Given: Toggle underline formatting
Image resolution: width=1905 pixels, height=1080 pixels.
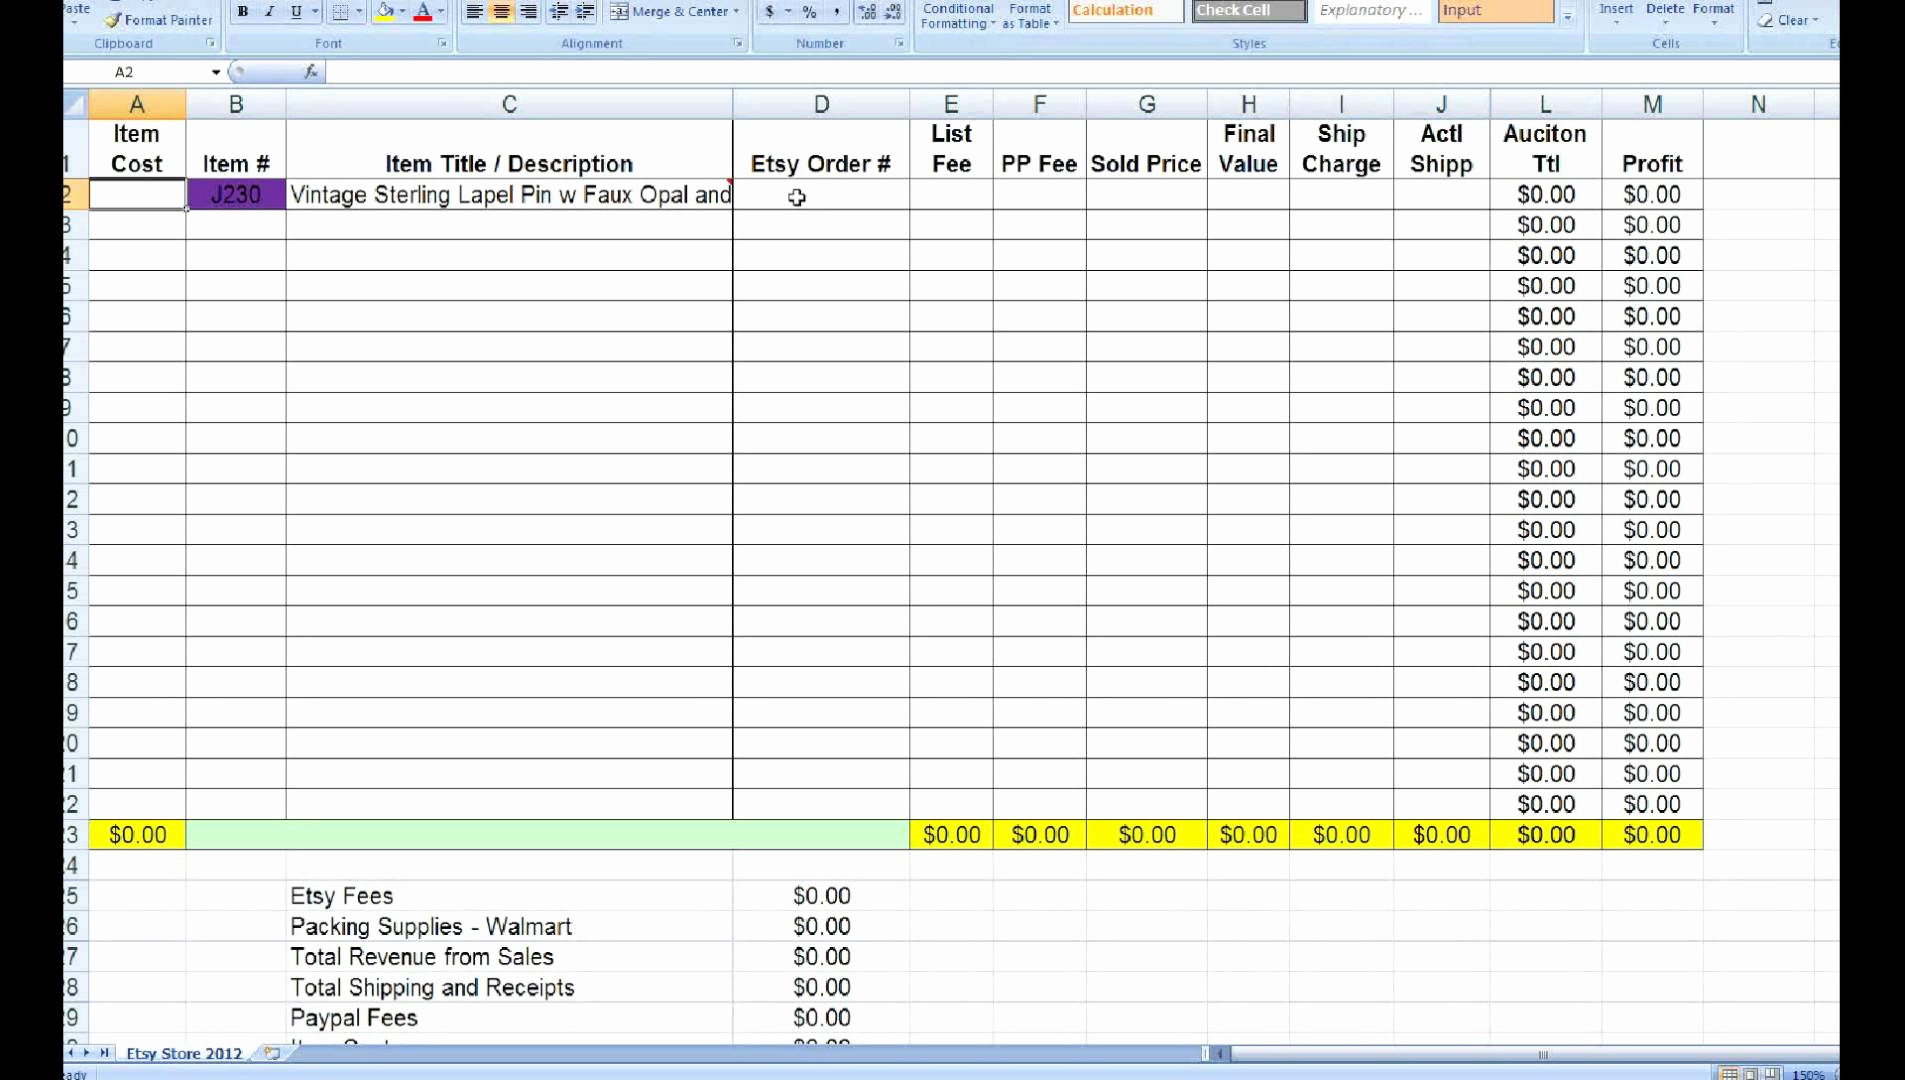Looking at the screenshot, I should click(296, 12).
